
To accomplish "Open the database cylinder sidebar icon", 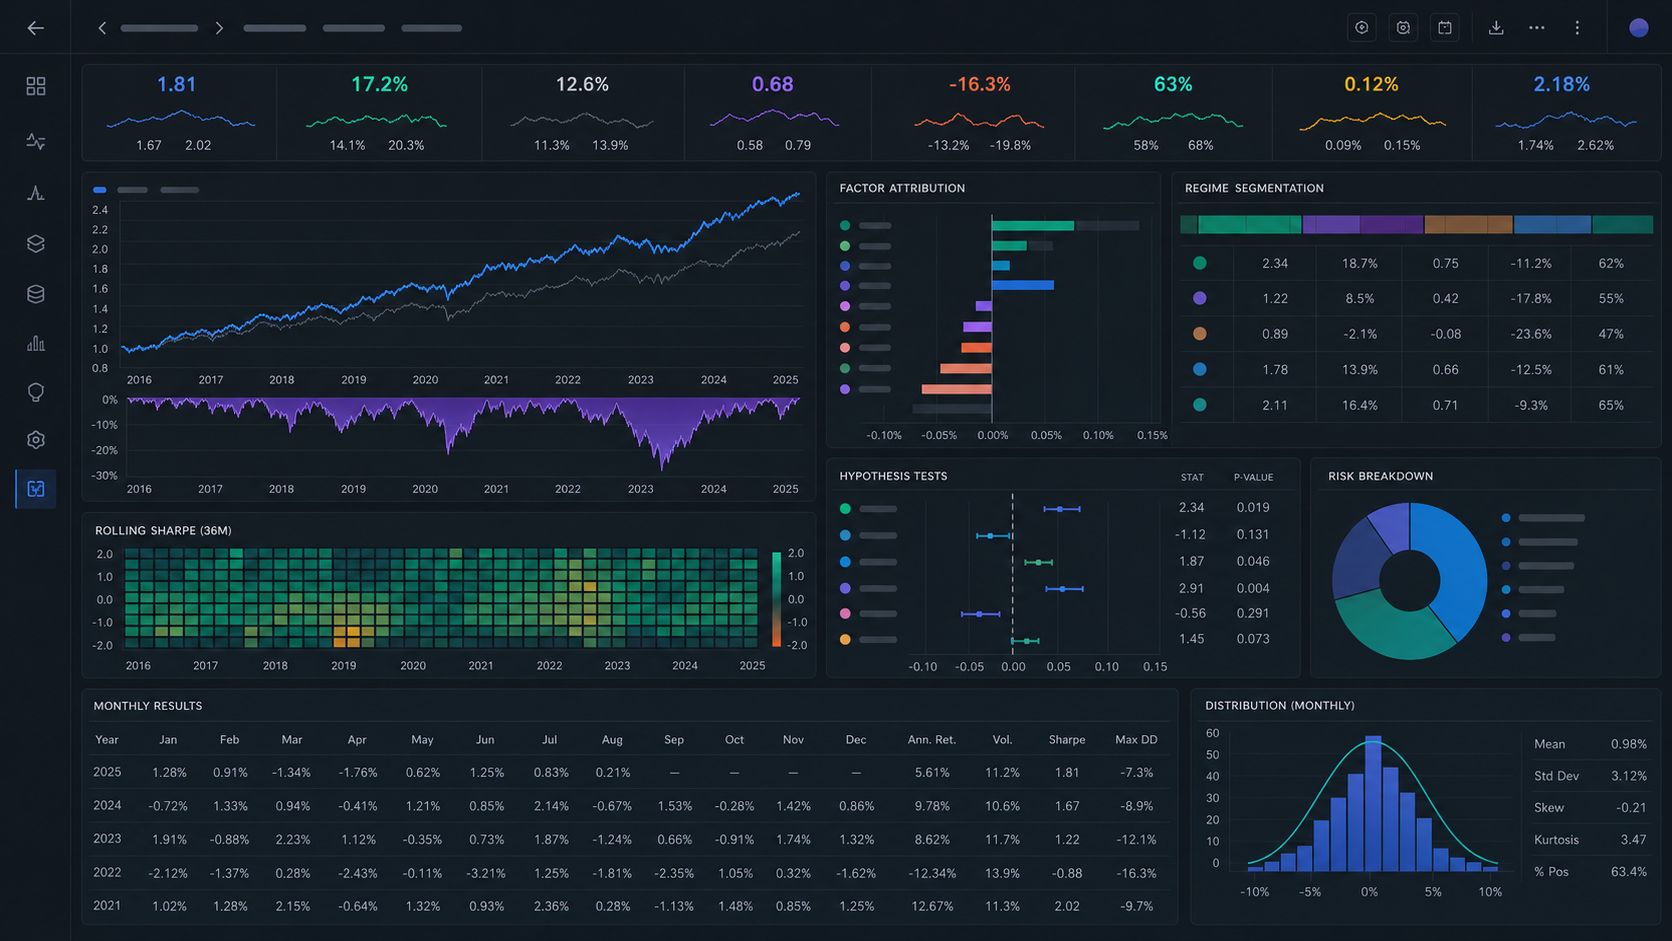I will click(x=36, y=294).
